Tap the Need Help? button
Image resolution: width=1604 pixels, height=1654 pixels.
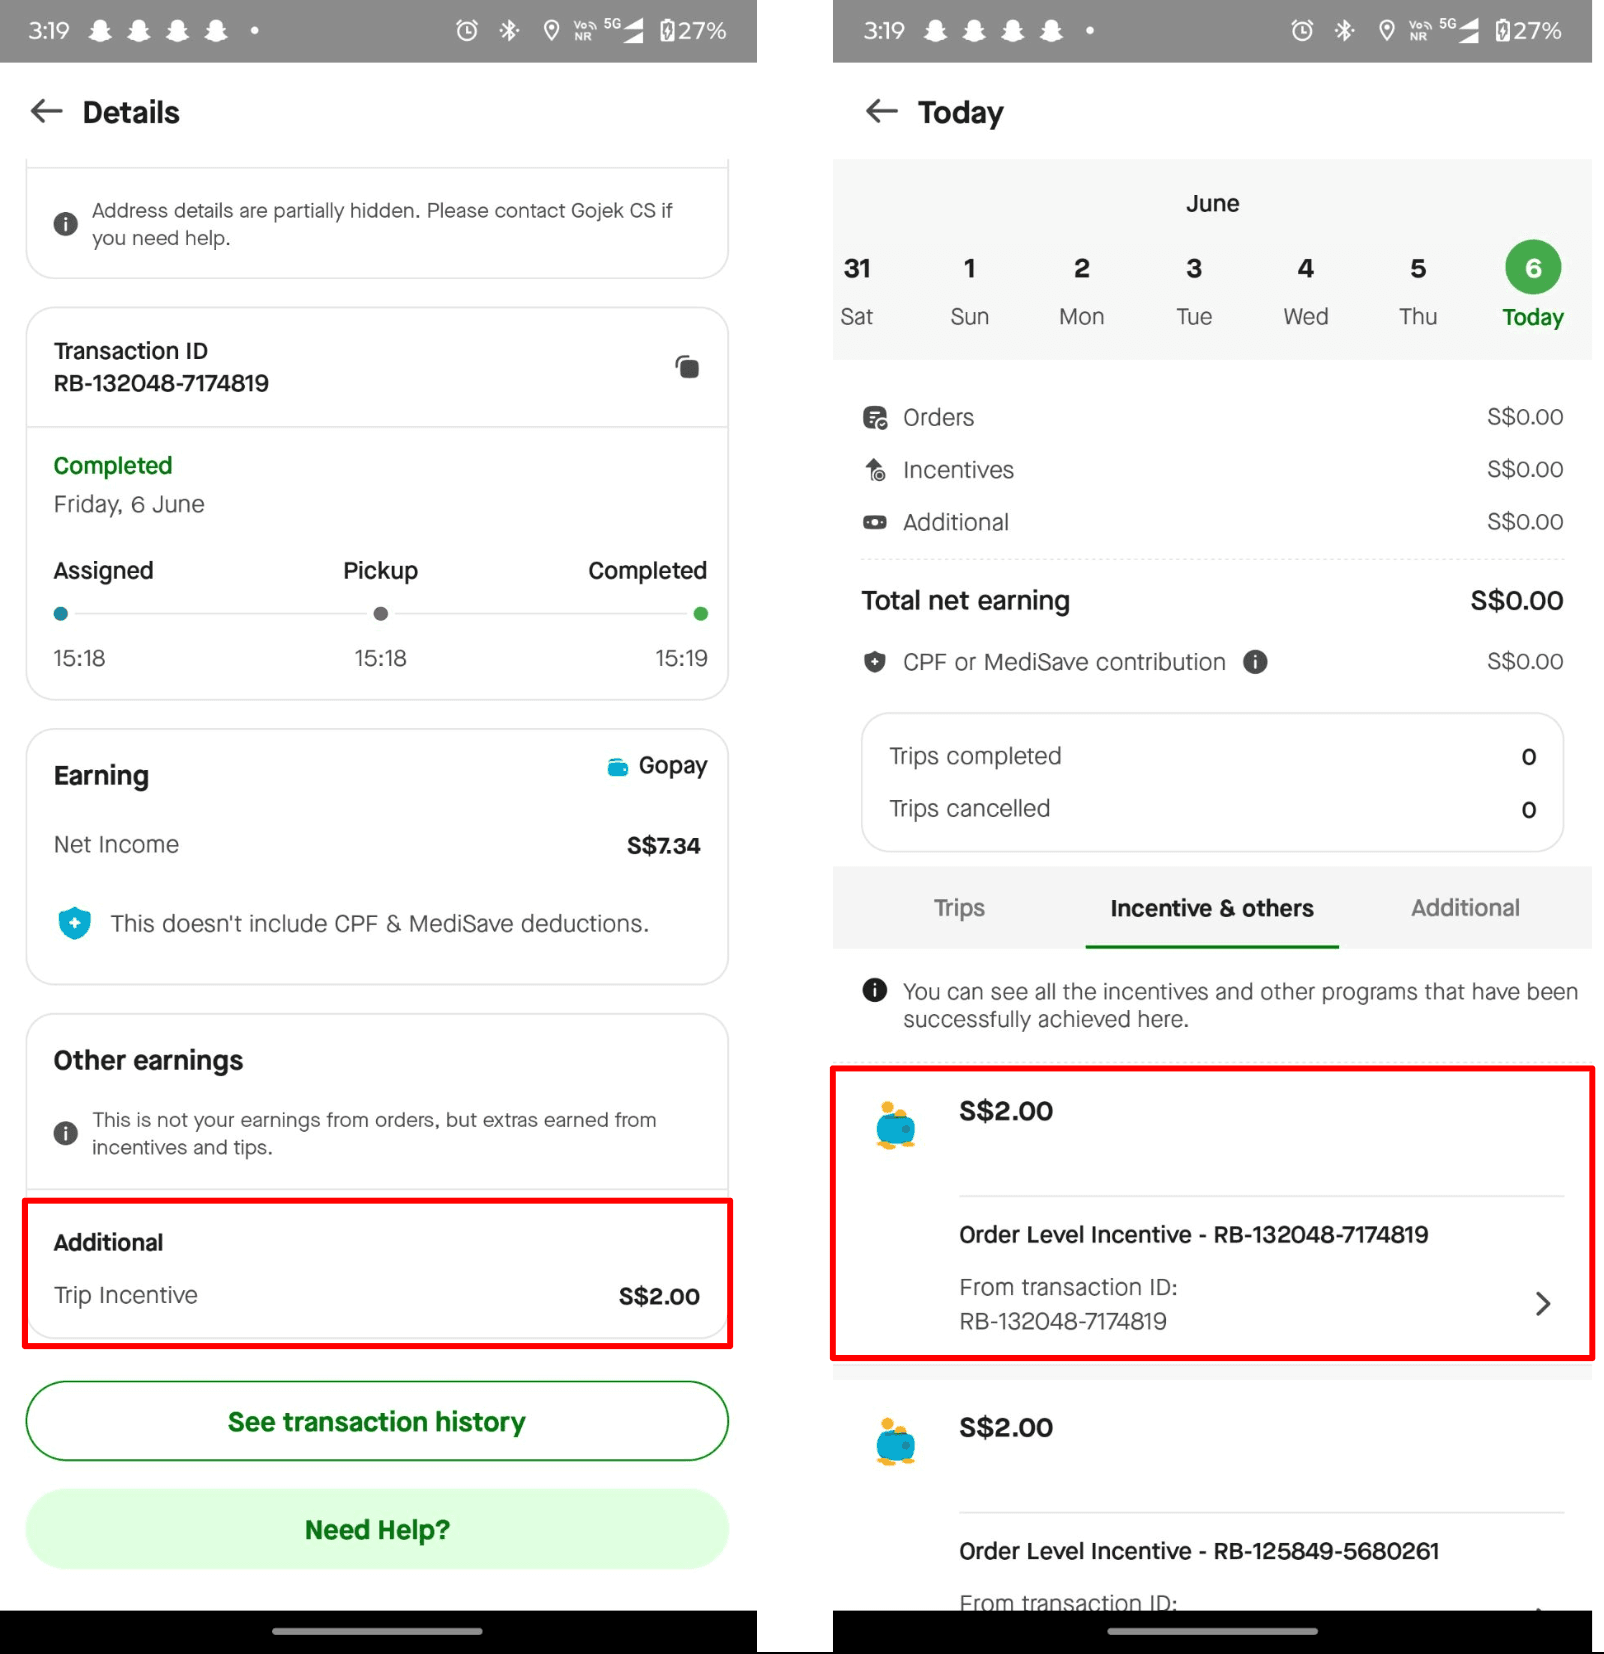tap(377, 1529)
